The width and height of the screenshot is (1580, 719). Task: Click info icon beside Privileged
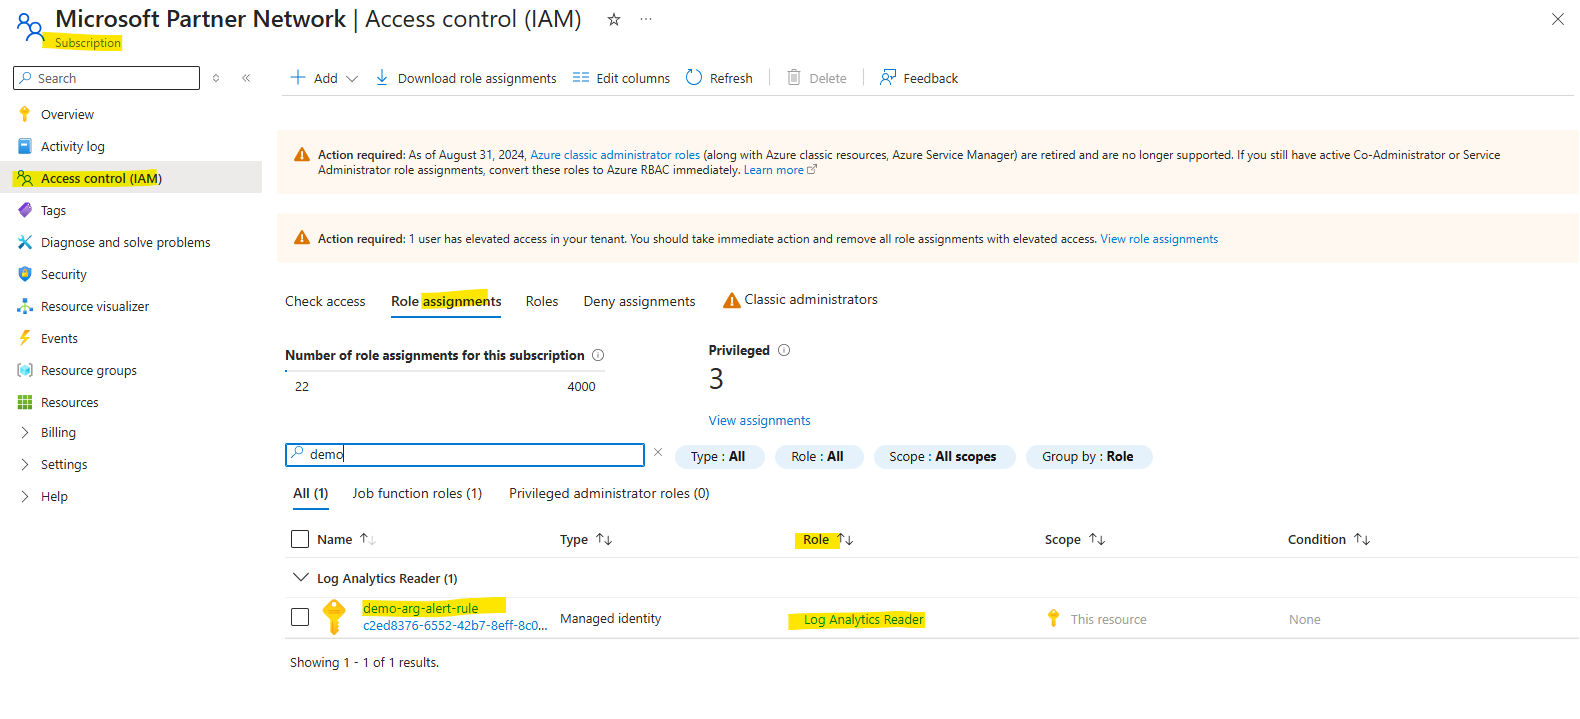(x=784, y=350)
